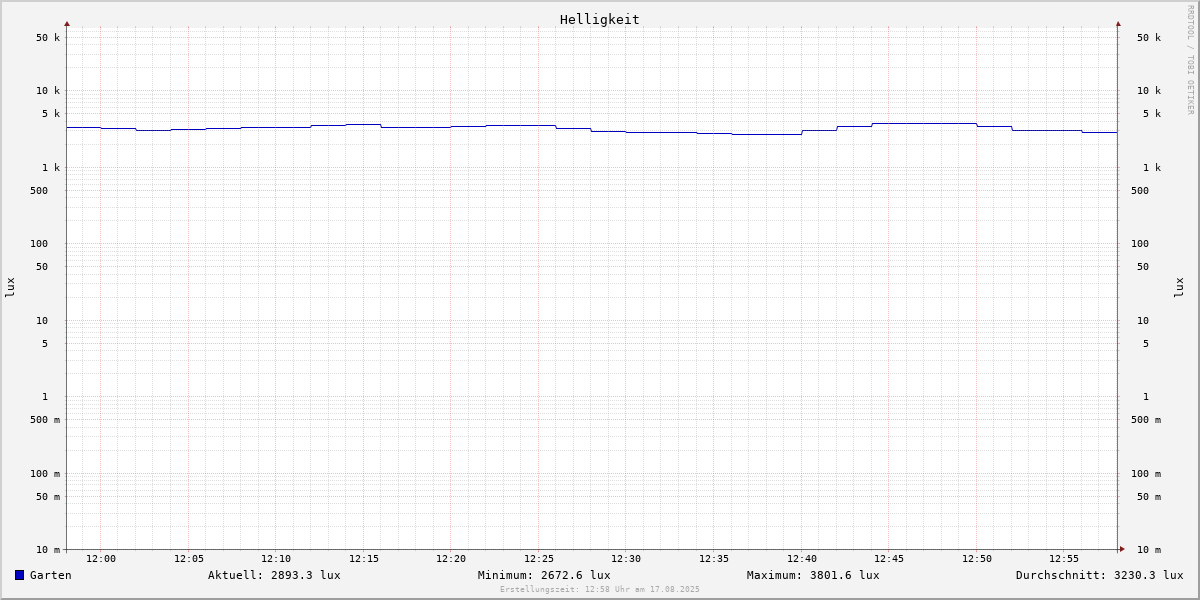1200x600 pixels.
Task: Click the 1 k label on left axis
Action: (x=51, y=168)
